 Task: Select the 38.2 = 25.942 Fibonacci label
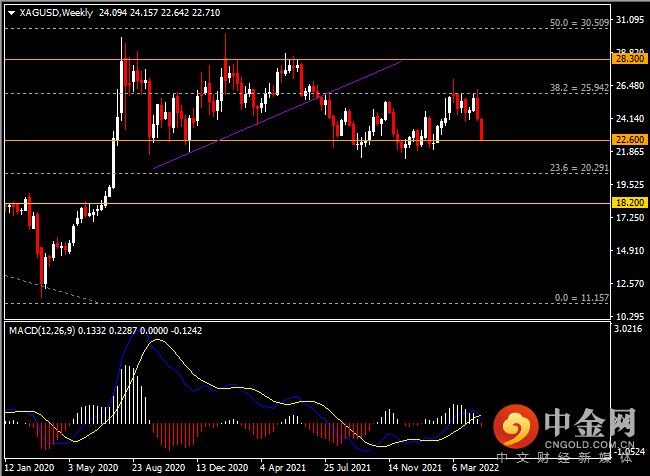[579, 87]
